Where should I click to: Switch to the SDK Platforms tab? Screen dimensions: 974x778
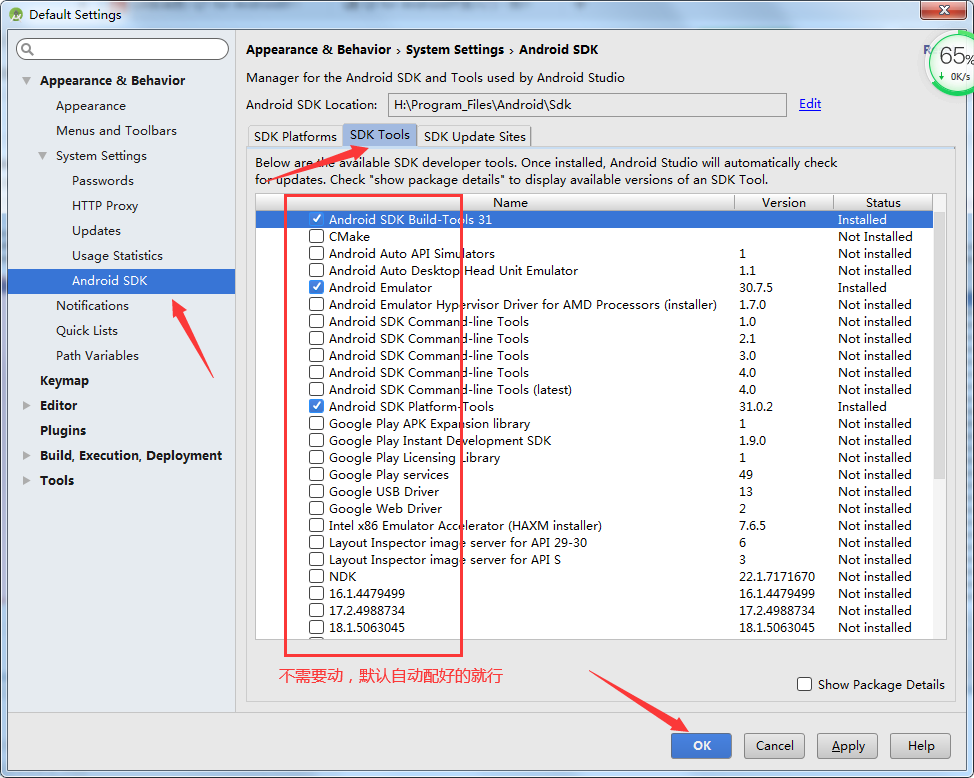coord(295,136)
